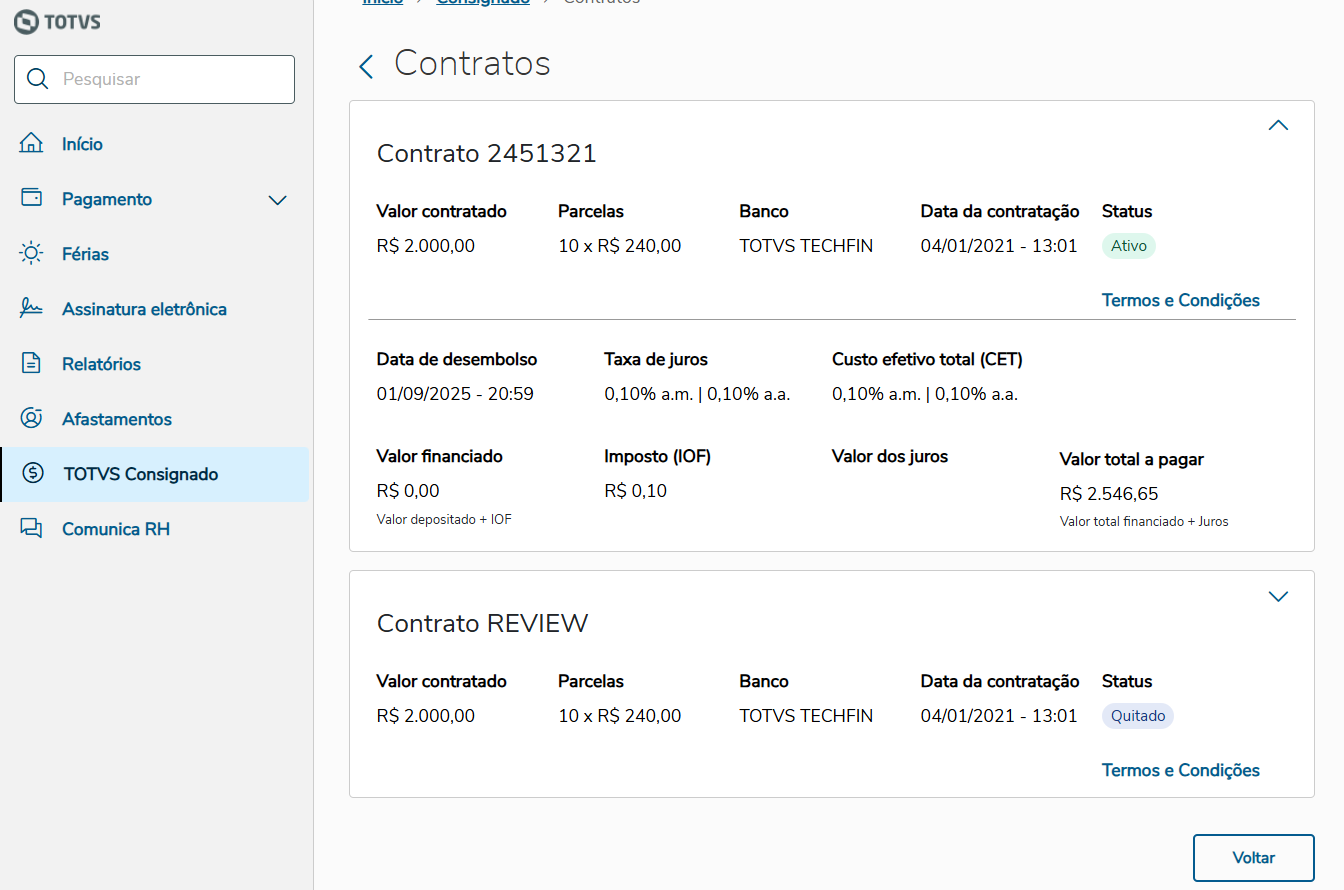
Task: Go back using the arrow beside Contratos
Action: click(366, 67)
